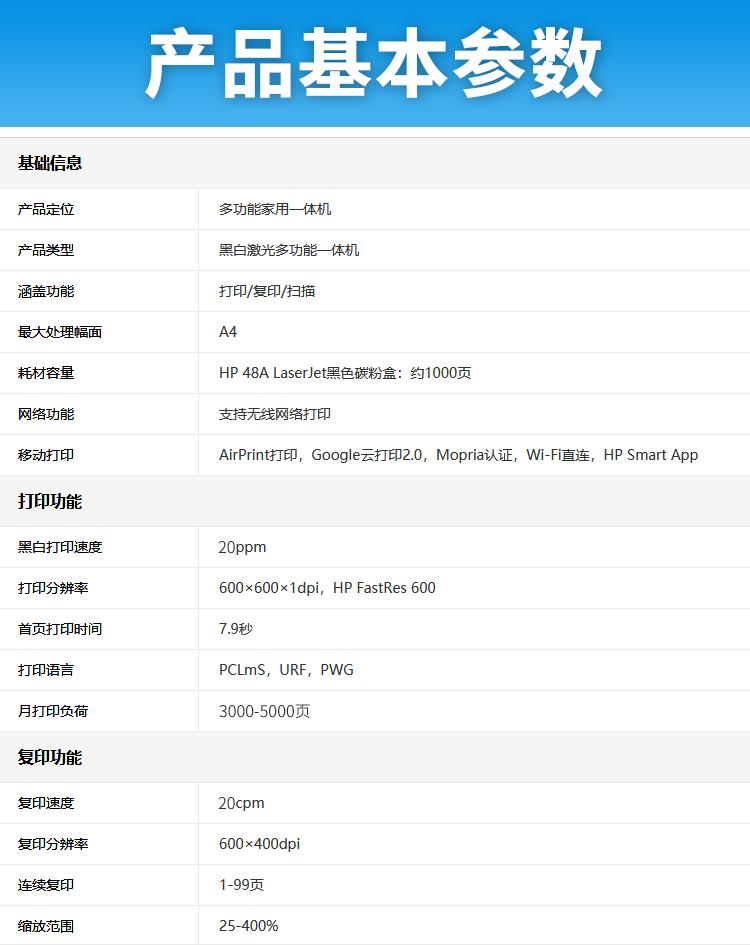Click the 支持无线网络打印 value

[x=275, y=414]
